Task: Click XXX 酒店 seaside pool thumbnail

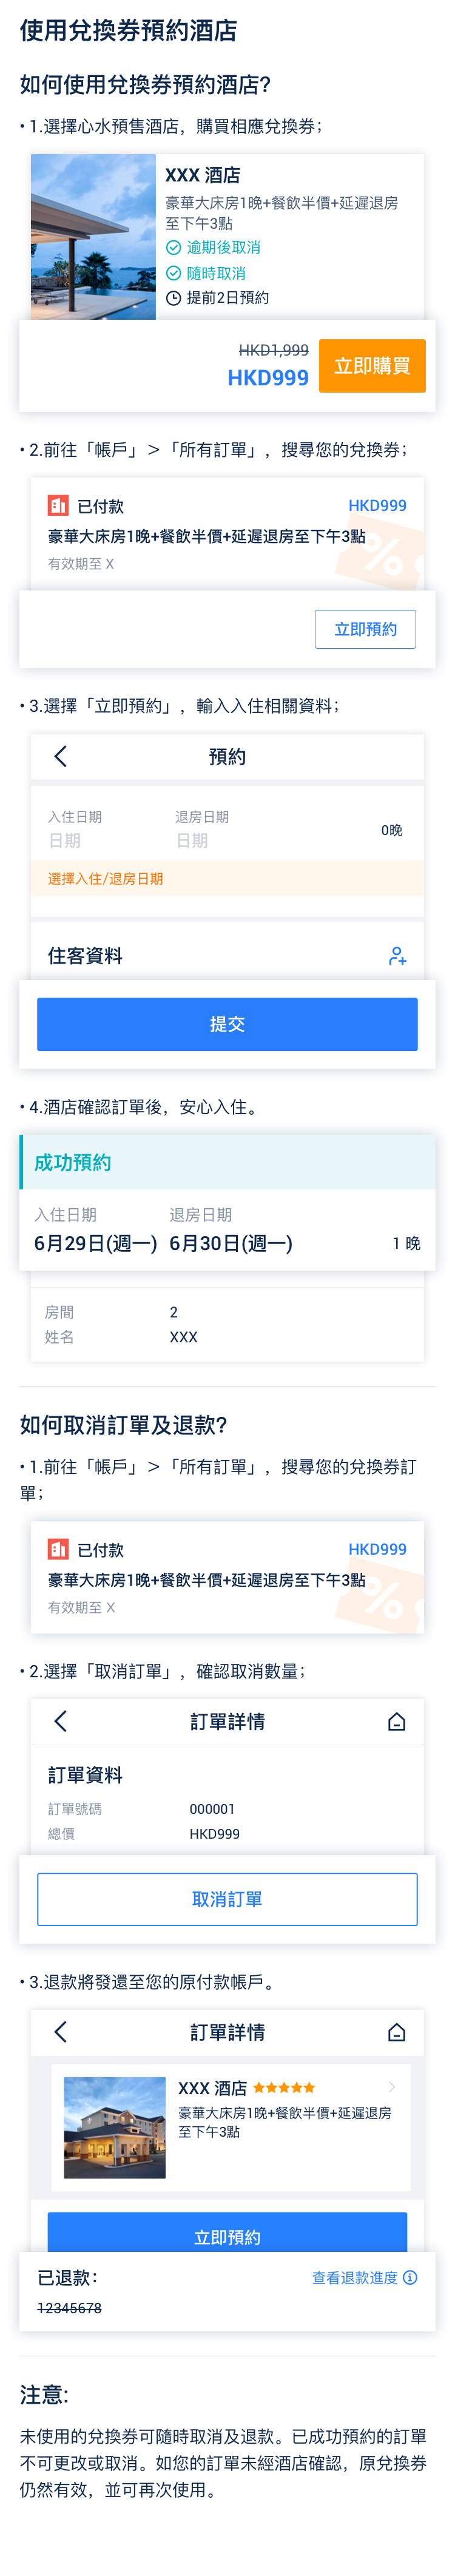Action: (93, 237)
